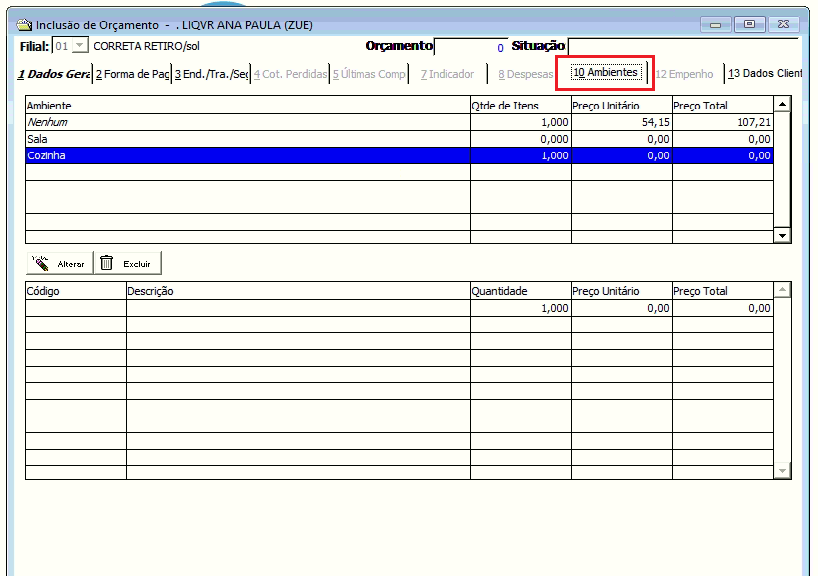The height and width of the screenshot is (576, 818).
Task: Click Sala row quantity 0,000 cell
Action: click(521, 139)
